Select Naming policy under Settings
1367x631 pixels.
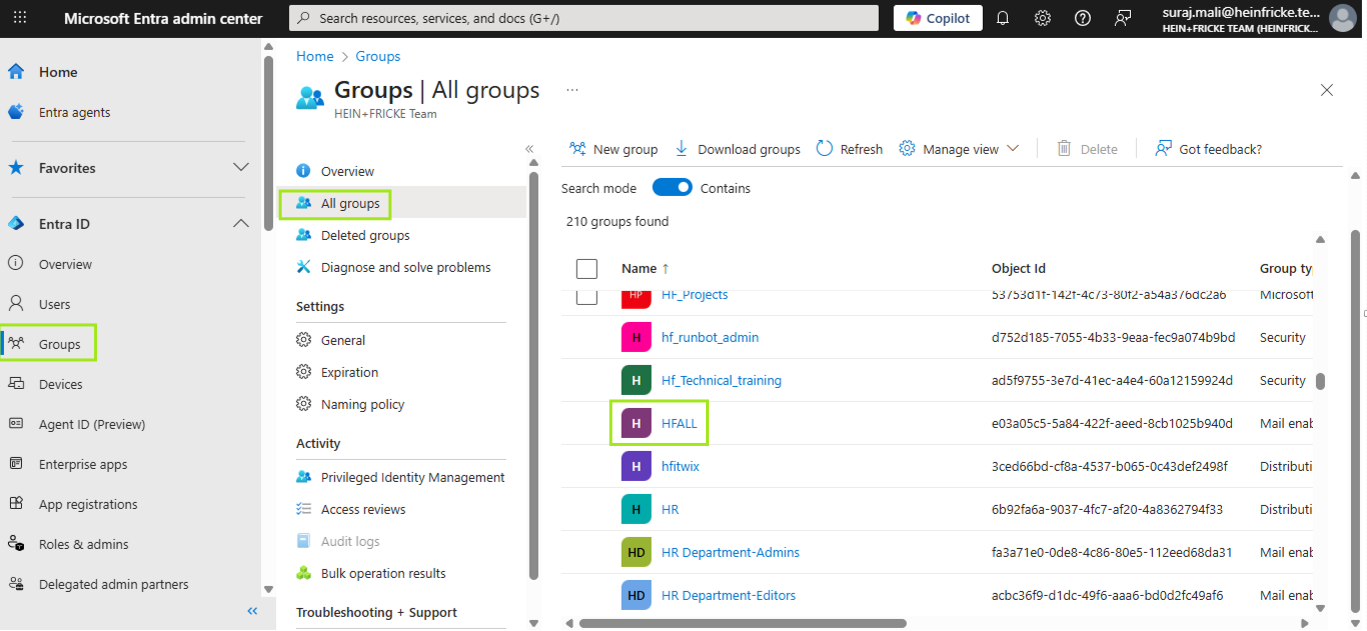point(362,404)
